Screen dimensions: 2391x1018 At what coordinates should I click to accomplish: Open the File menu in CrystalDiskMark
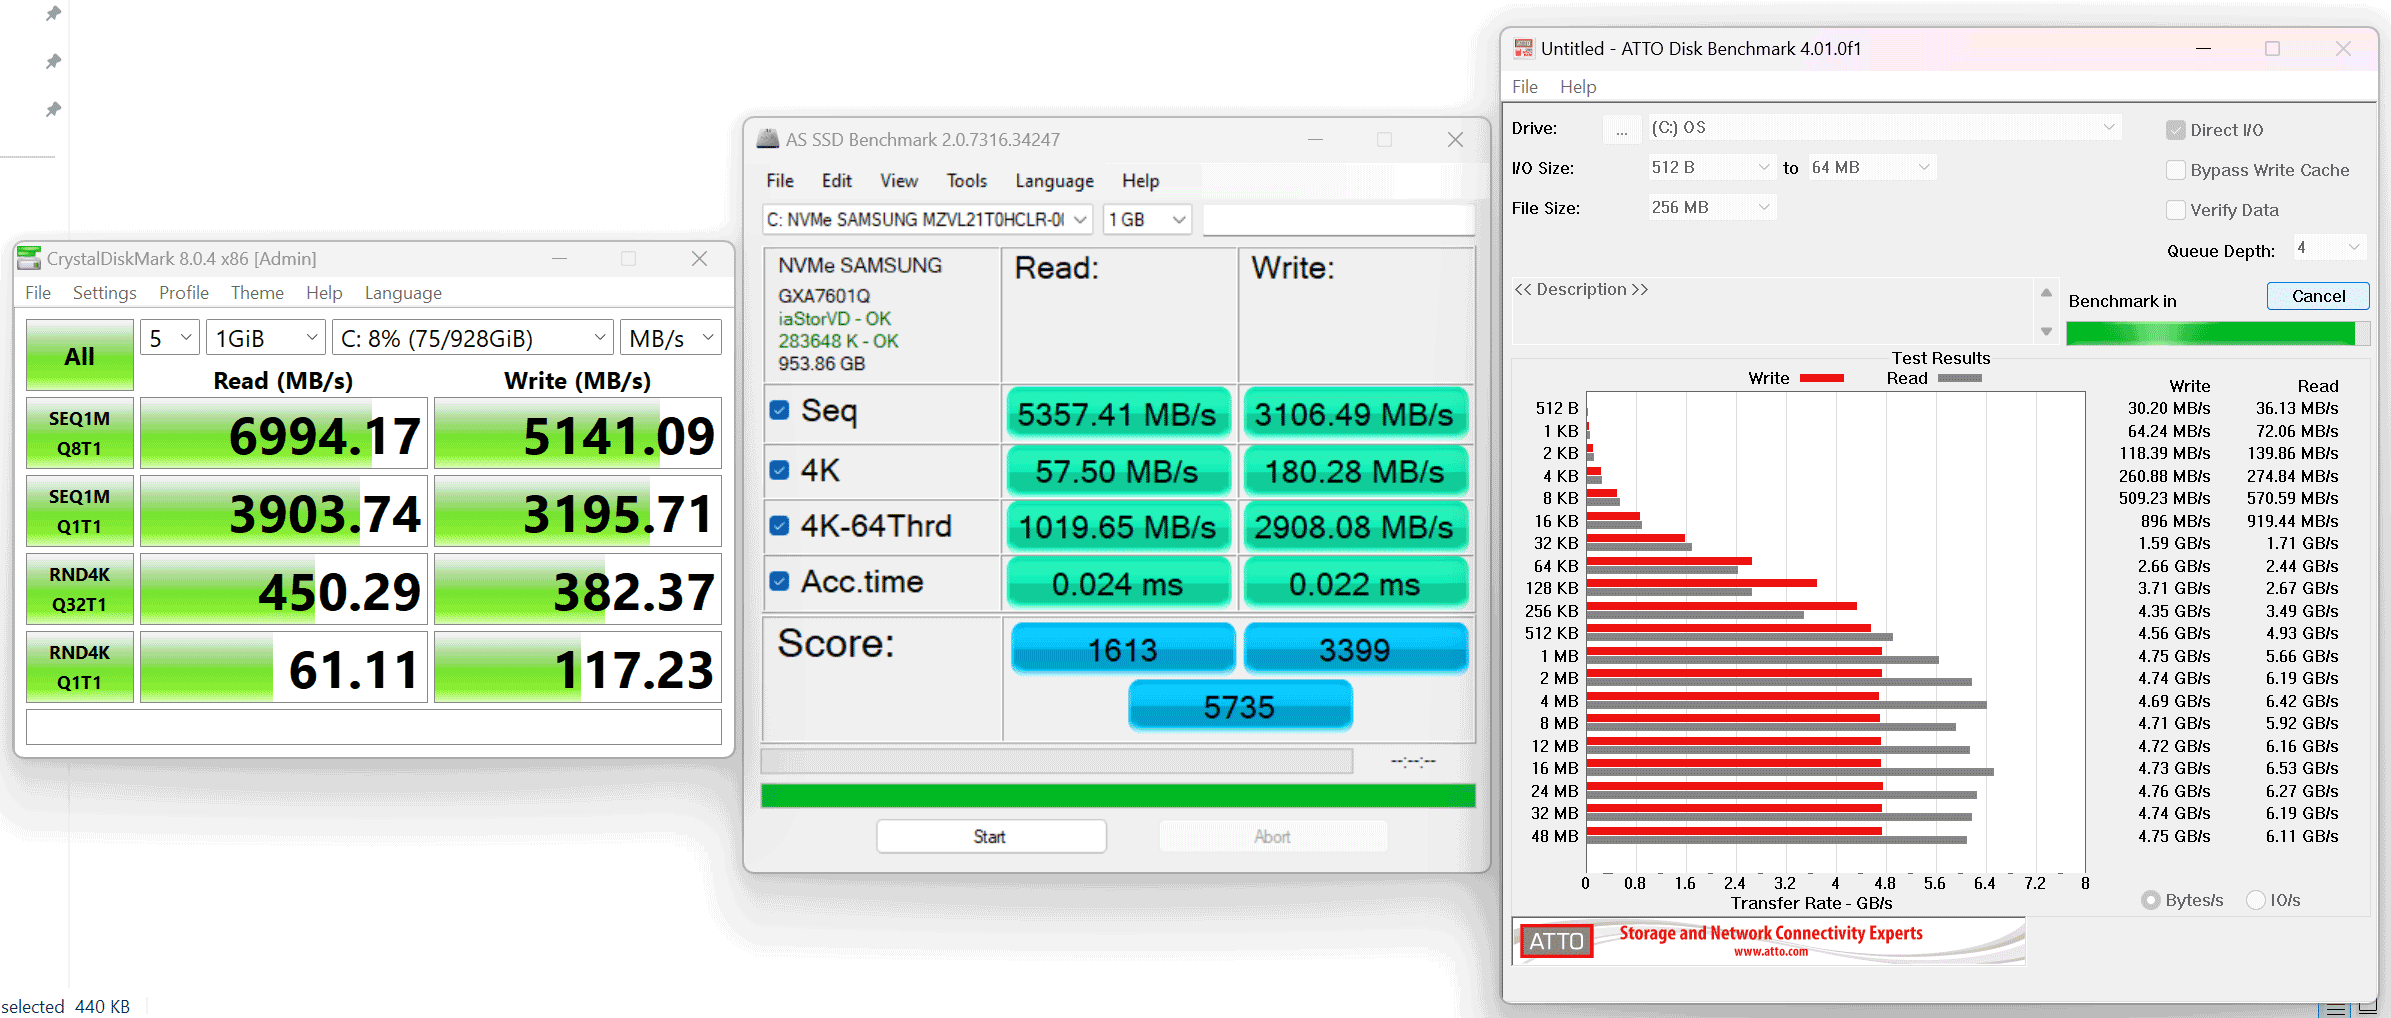click(x=38, y=292)
